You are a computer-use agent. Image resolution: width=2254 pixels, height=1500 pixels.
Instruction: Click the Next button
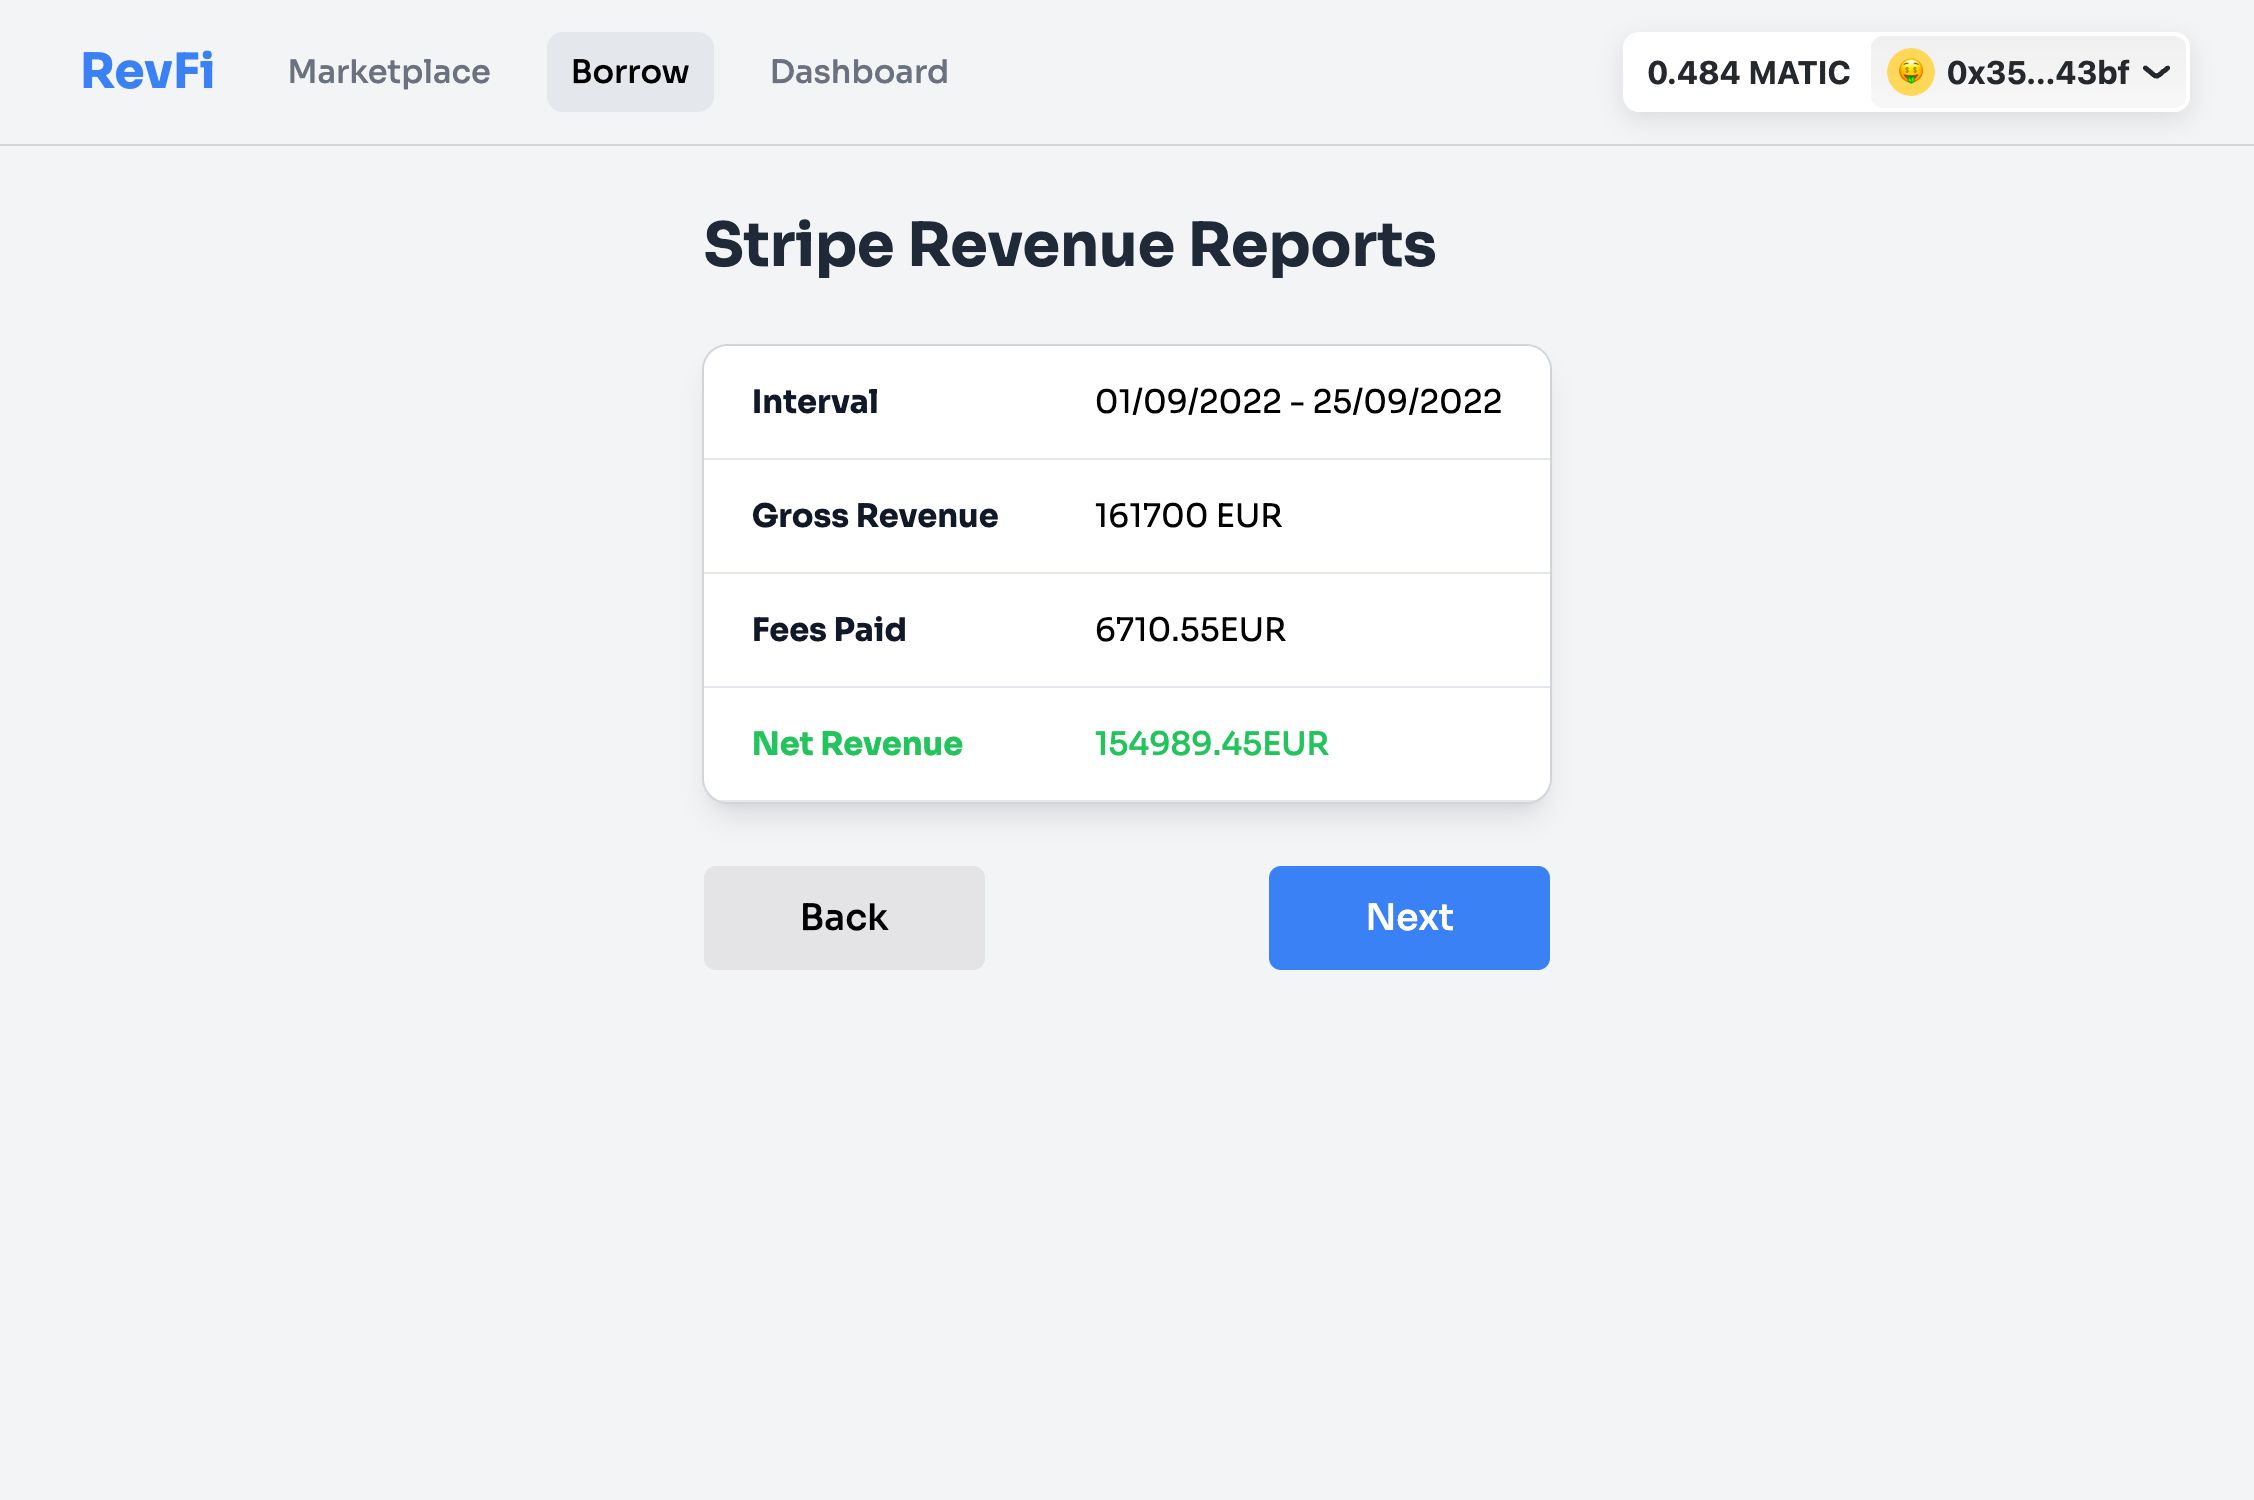point(1409,917)
